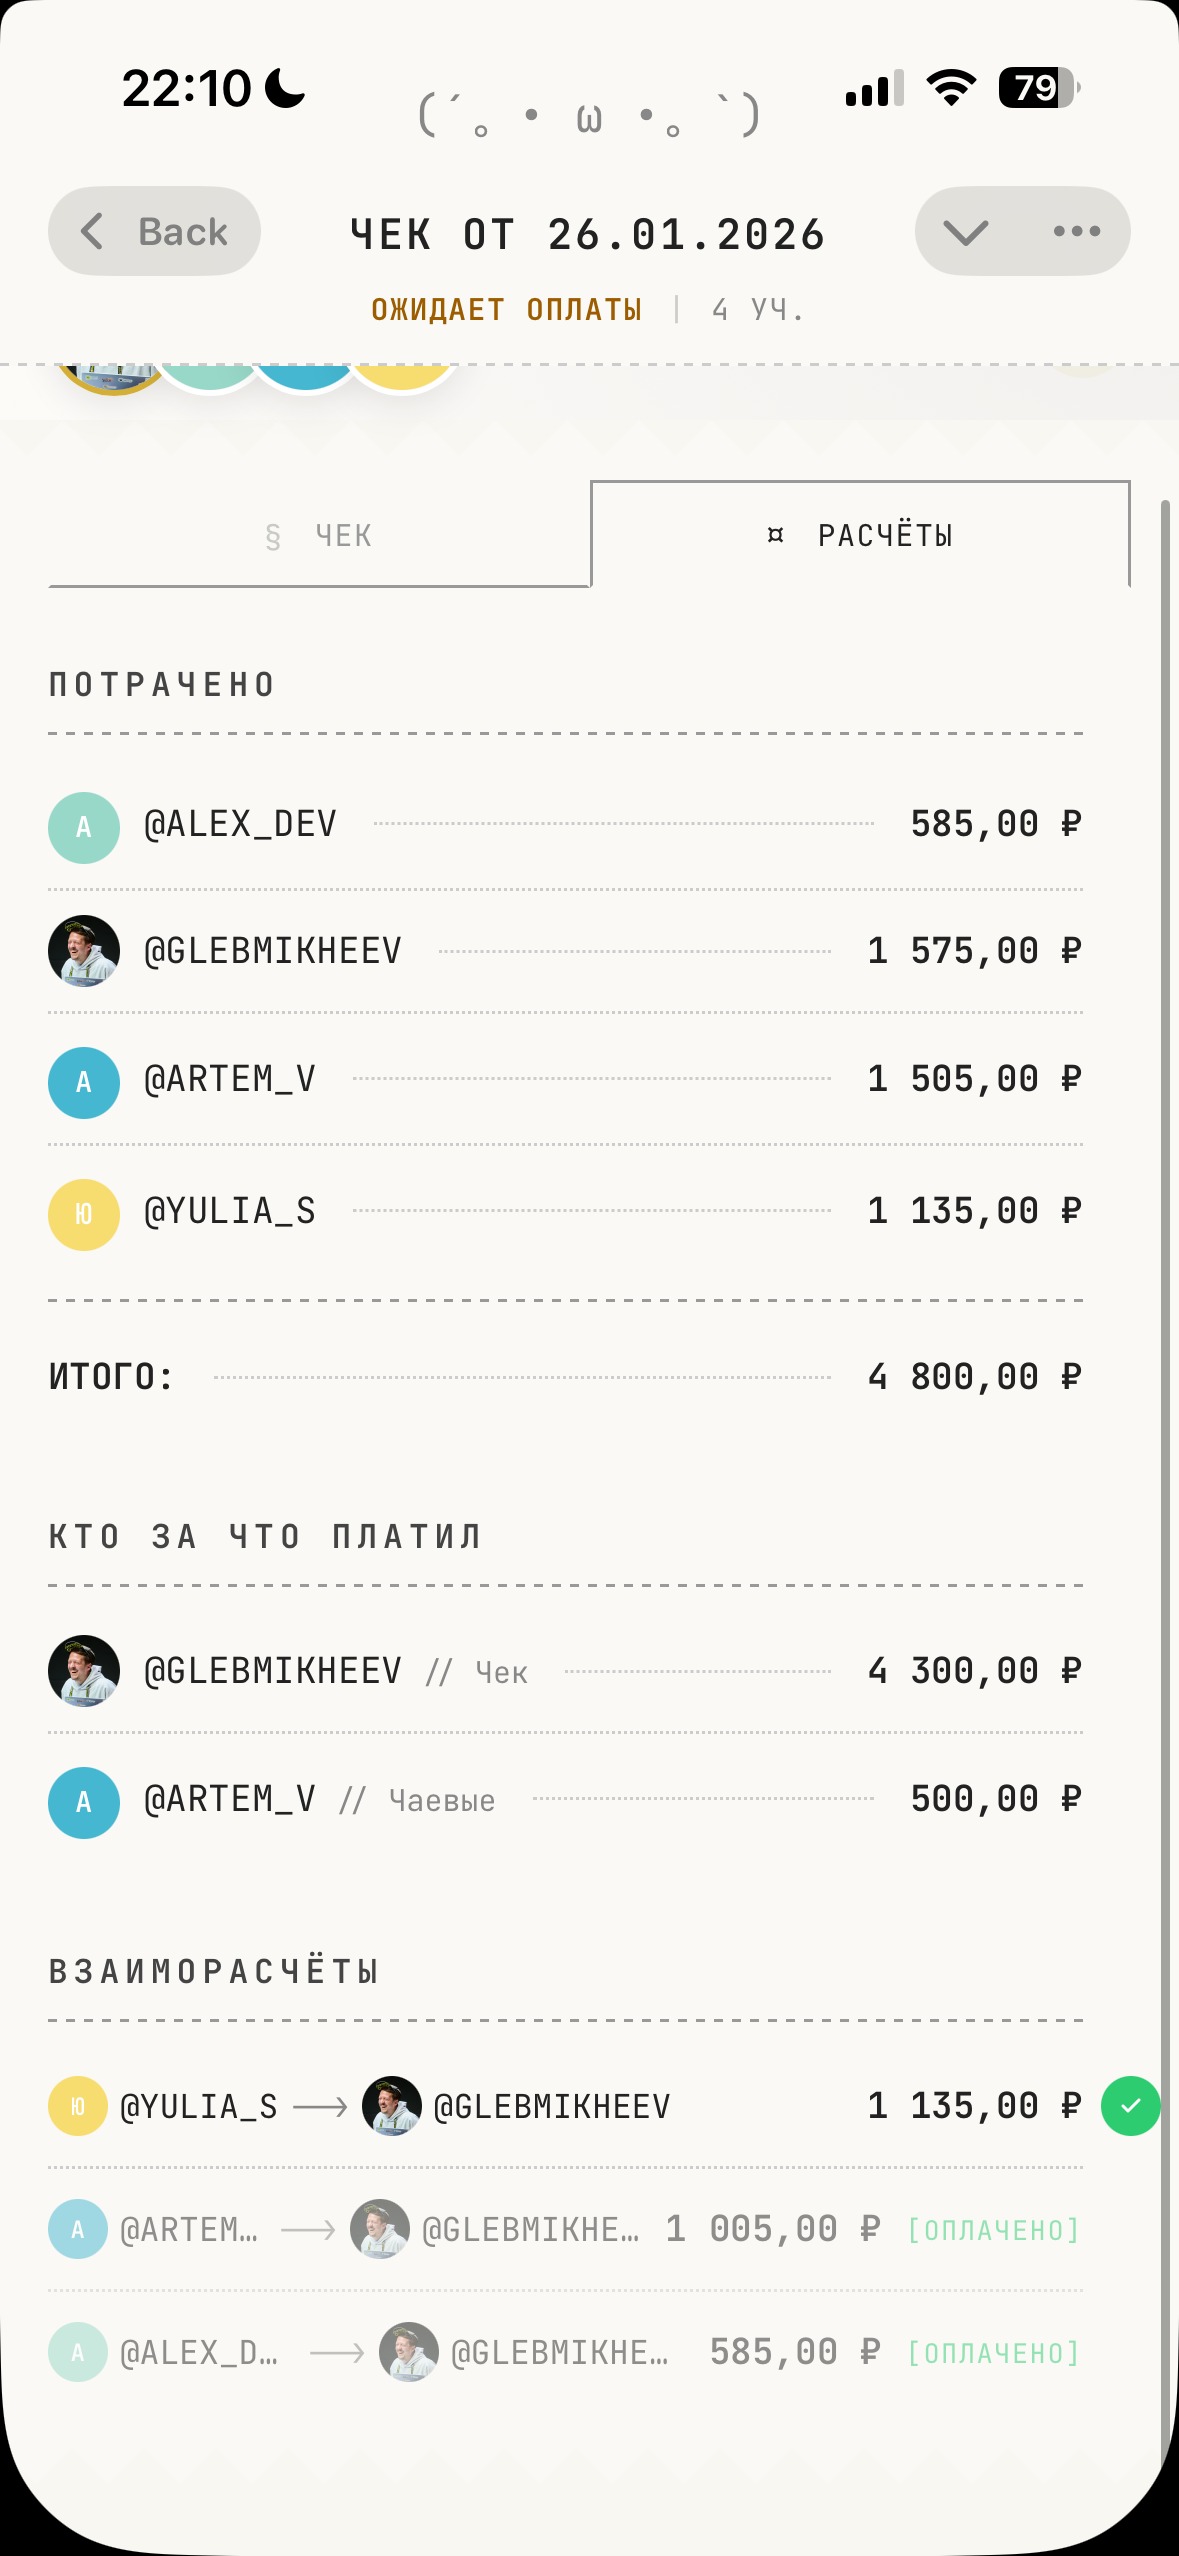Tap @GLEBMIKHEEV photo avatar in ПОТРАЧЕНО list
The image size is (1179, 2556).
tap(84, 951)
